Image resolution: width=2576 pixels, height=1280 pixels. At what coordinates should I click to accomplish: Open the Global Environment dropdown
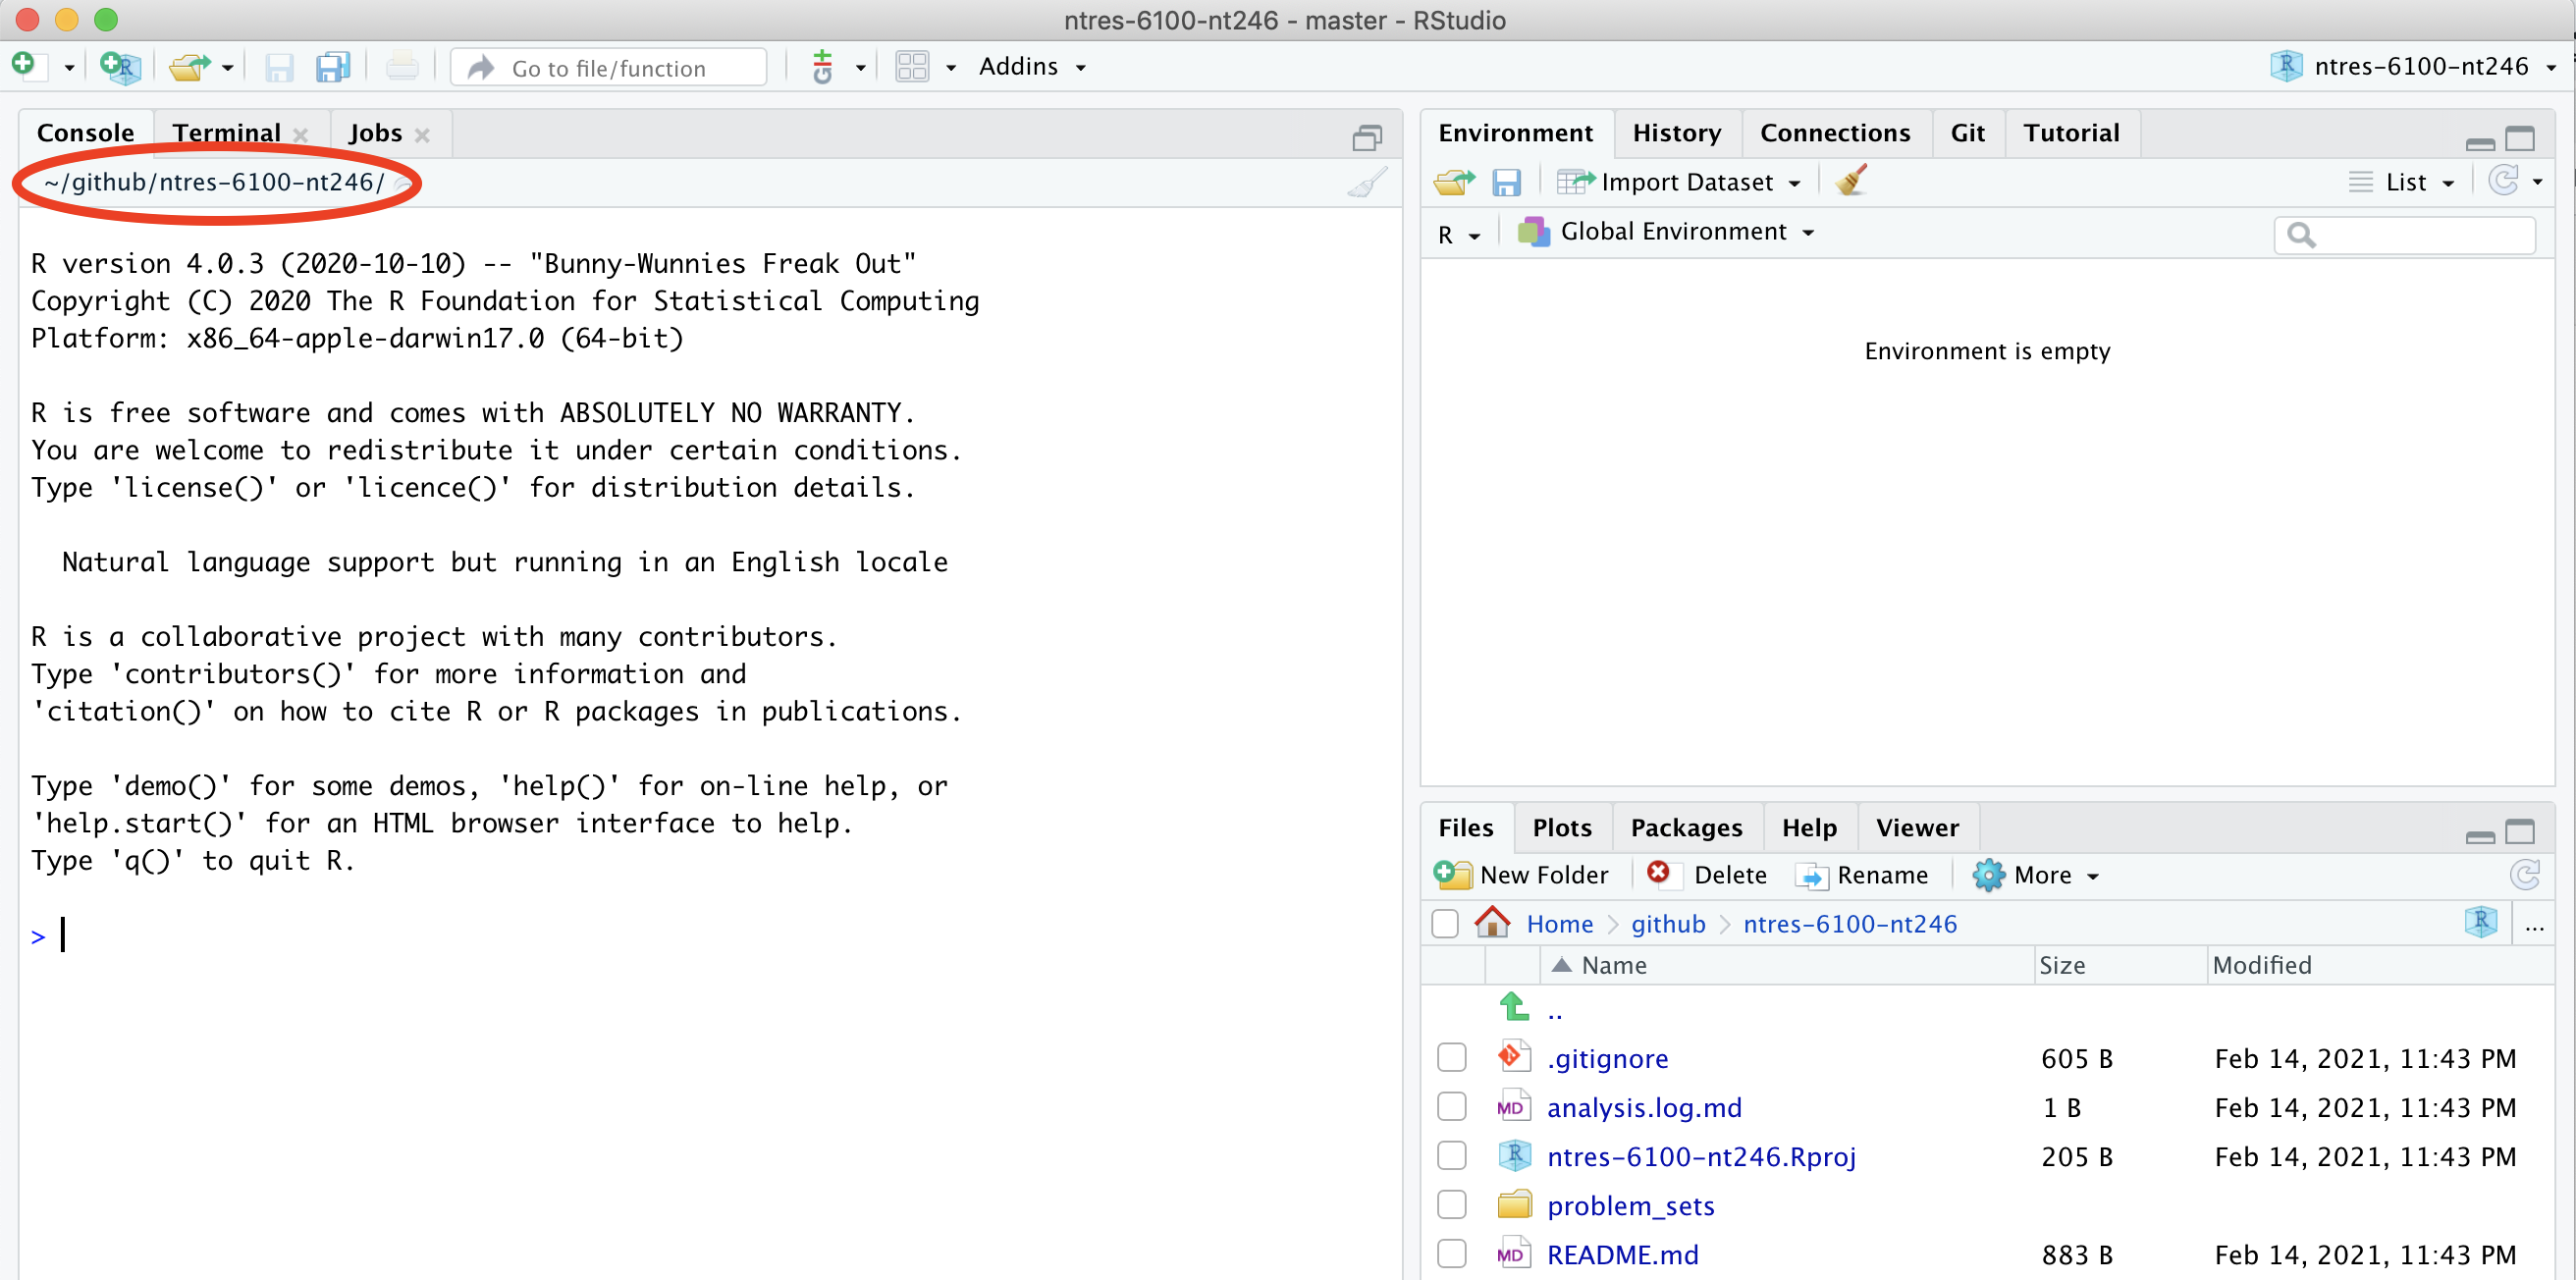pos(1667,232)
